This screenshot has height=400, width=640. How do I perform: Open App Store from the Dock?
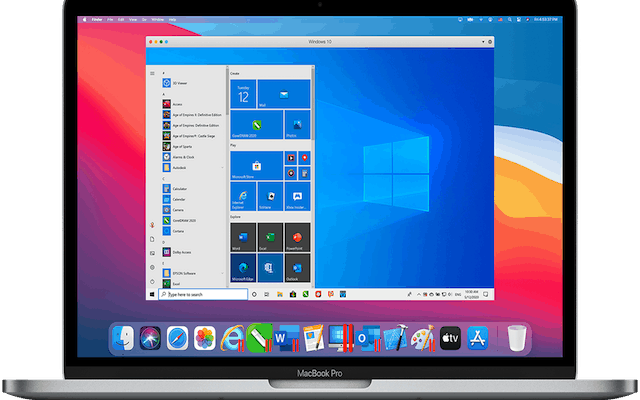(478, 338)
